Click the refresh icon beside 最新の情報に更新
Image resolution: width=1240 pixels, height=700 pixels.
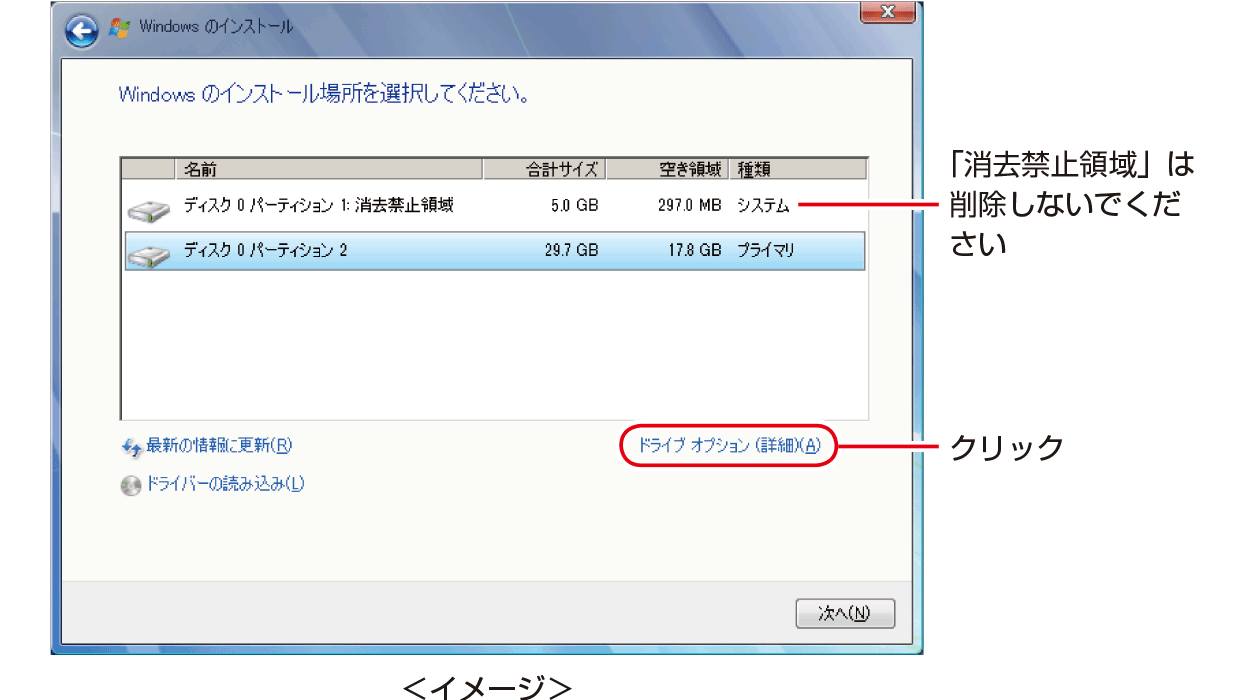tap(132, 447)
